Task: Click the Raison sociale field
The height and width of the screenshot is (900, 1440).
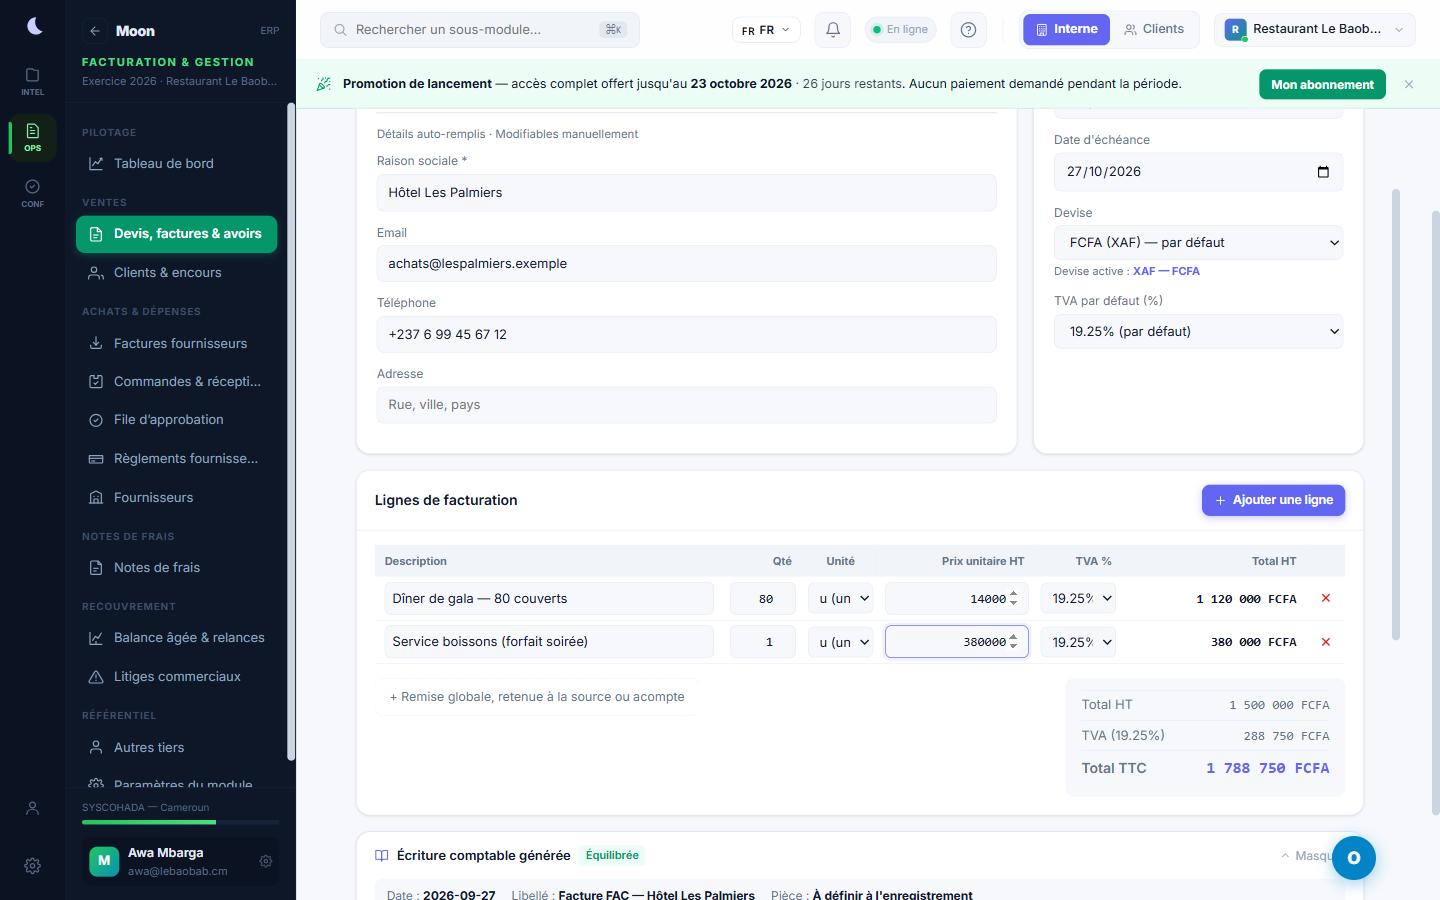Action: [686, 193]
